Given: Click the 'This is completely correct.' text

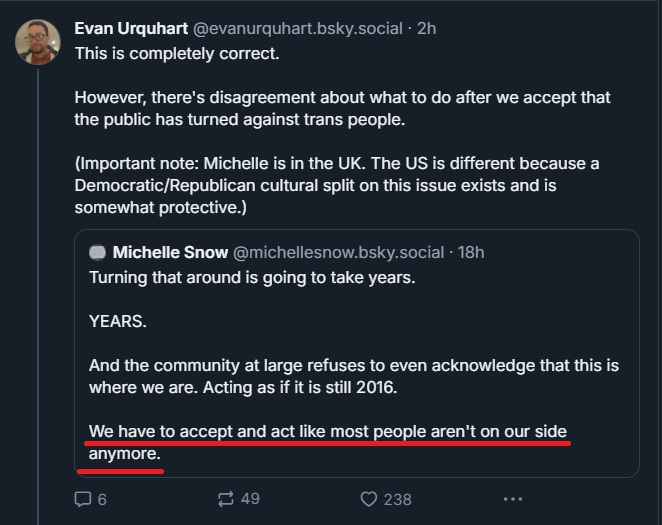Looking at the screenshot, I should click(177, 53).
